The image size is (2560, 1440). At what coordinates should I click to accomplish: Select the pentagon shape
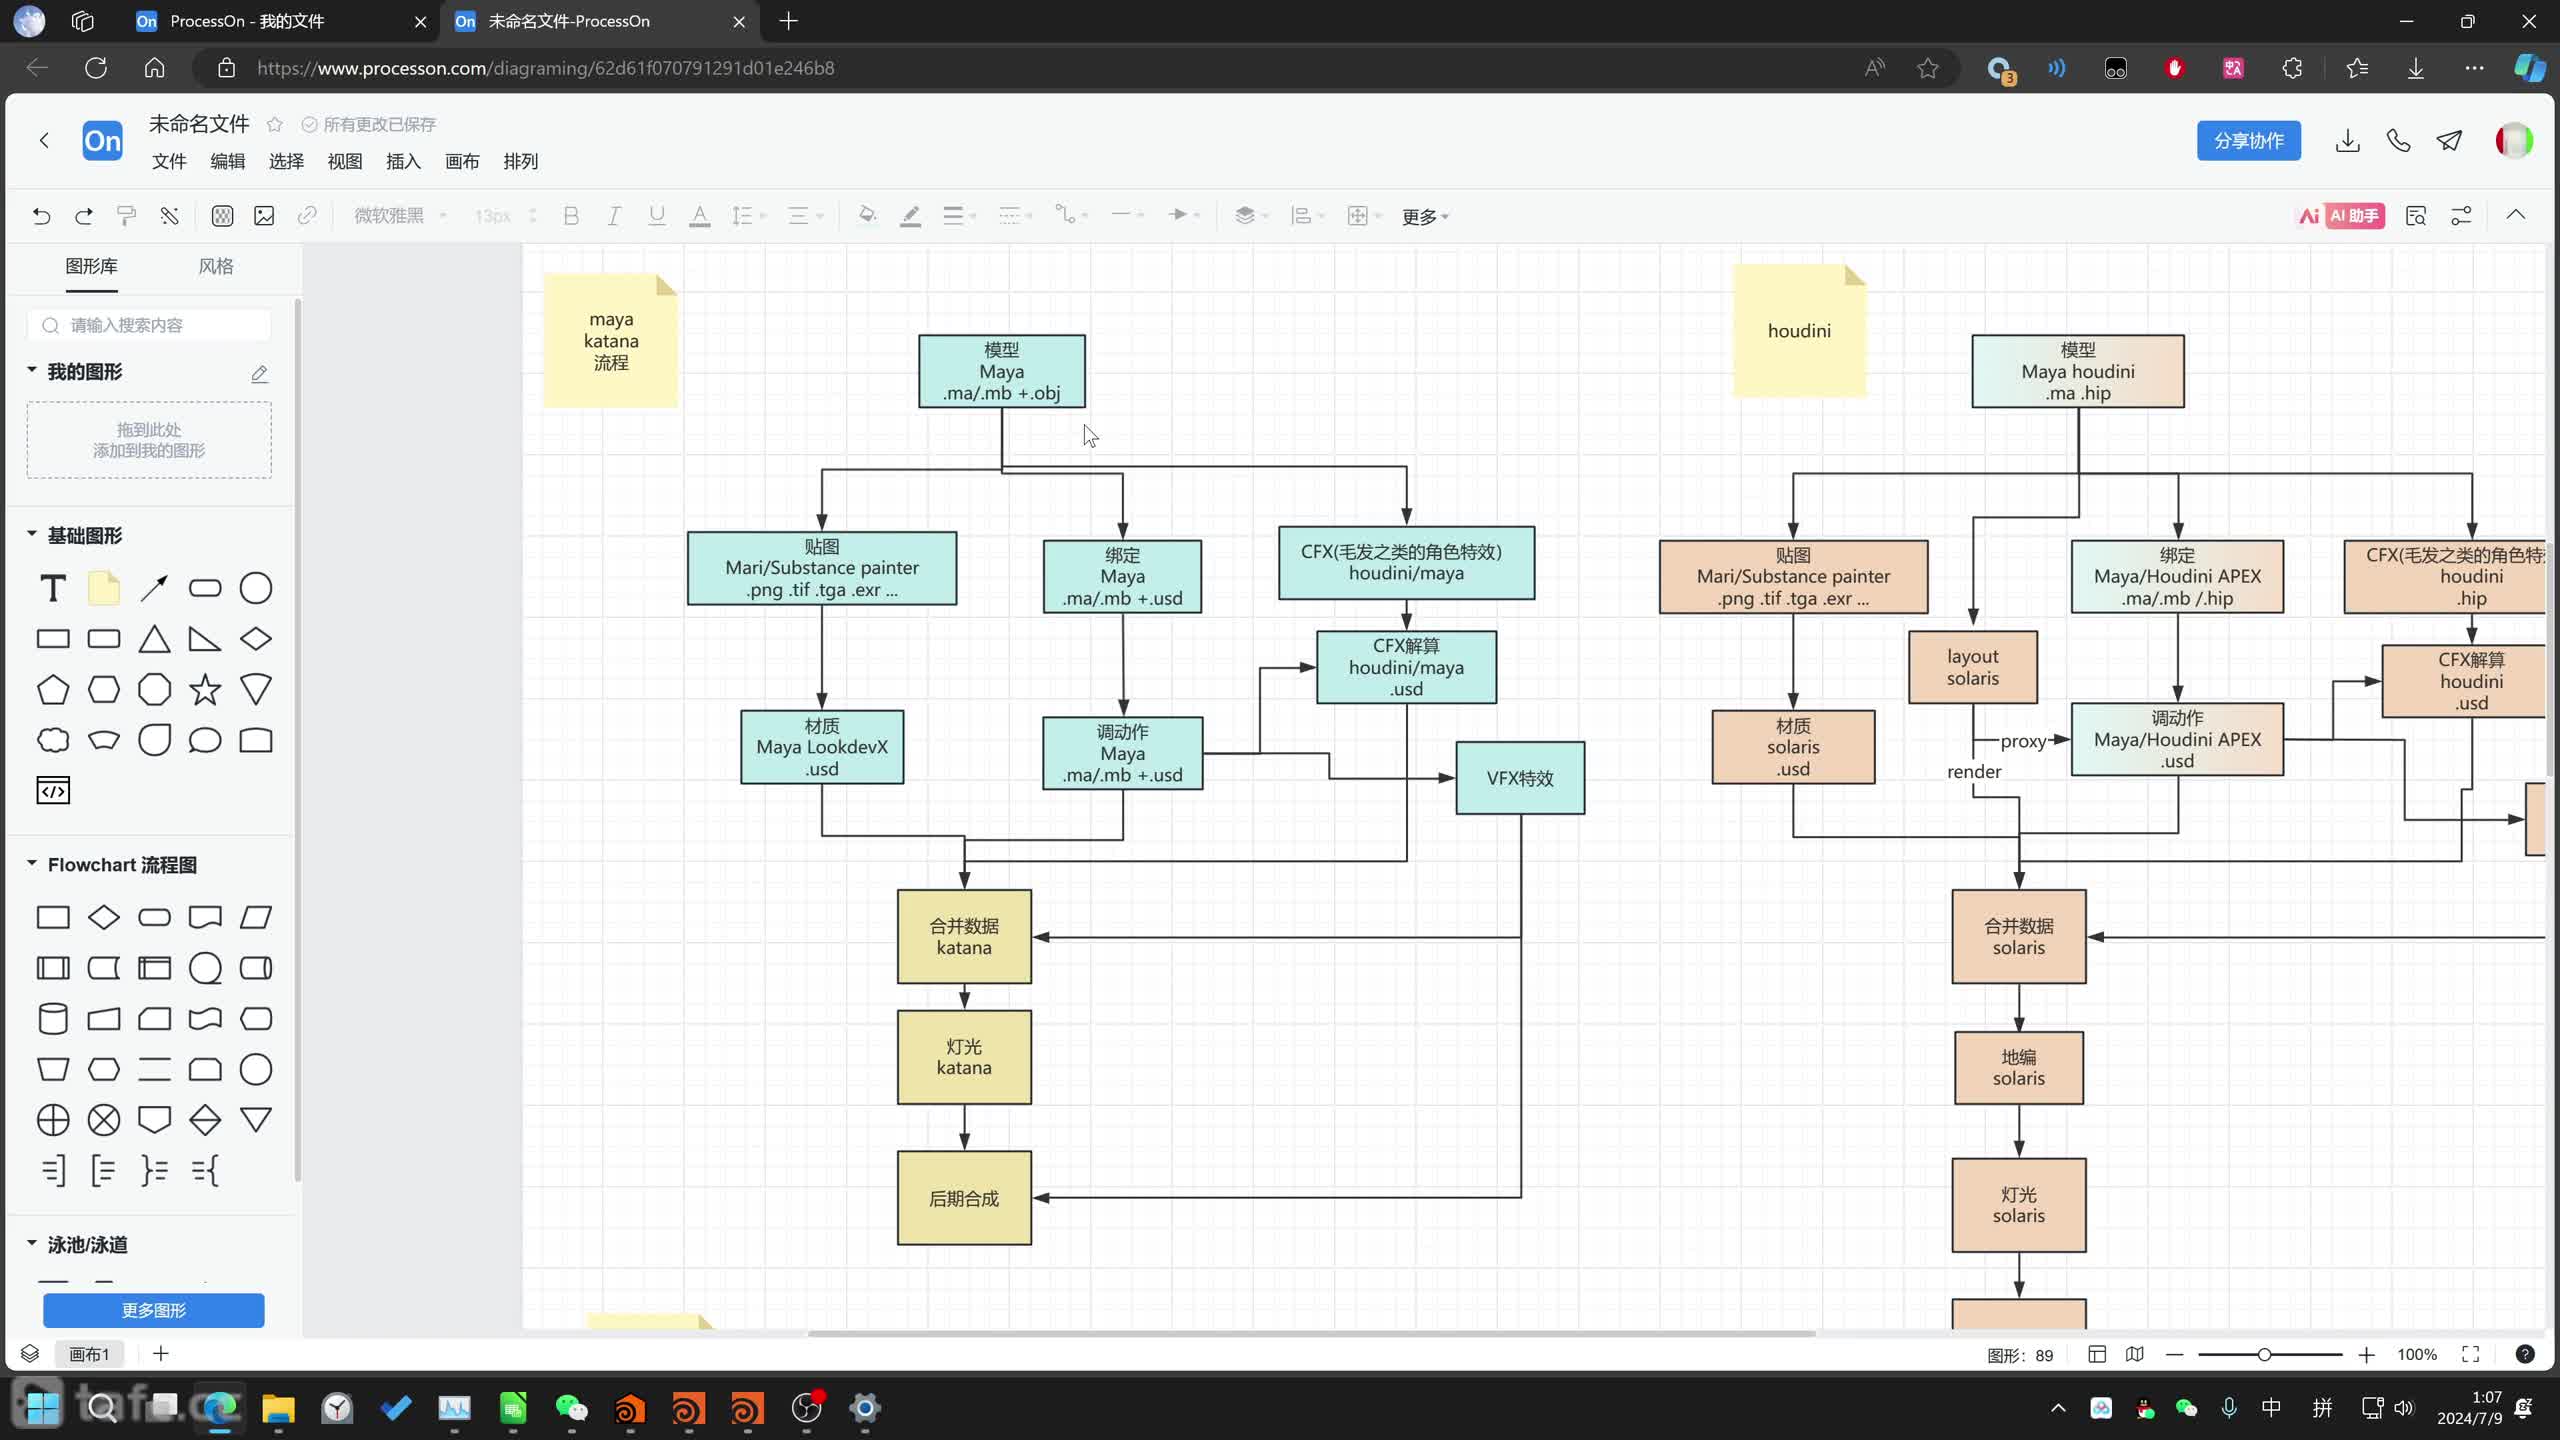click(x=53, y=689)
